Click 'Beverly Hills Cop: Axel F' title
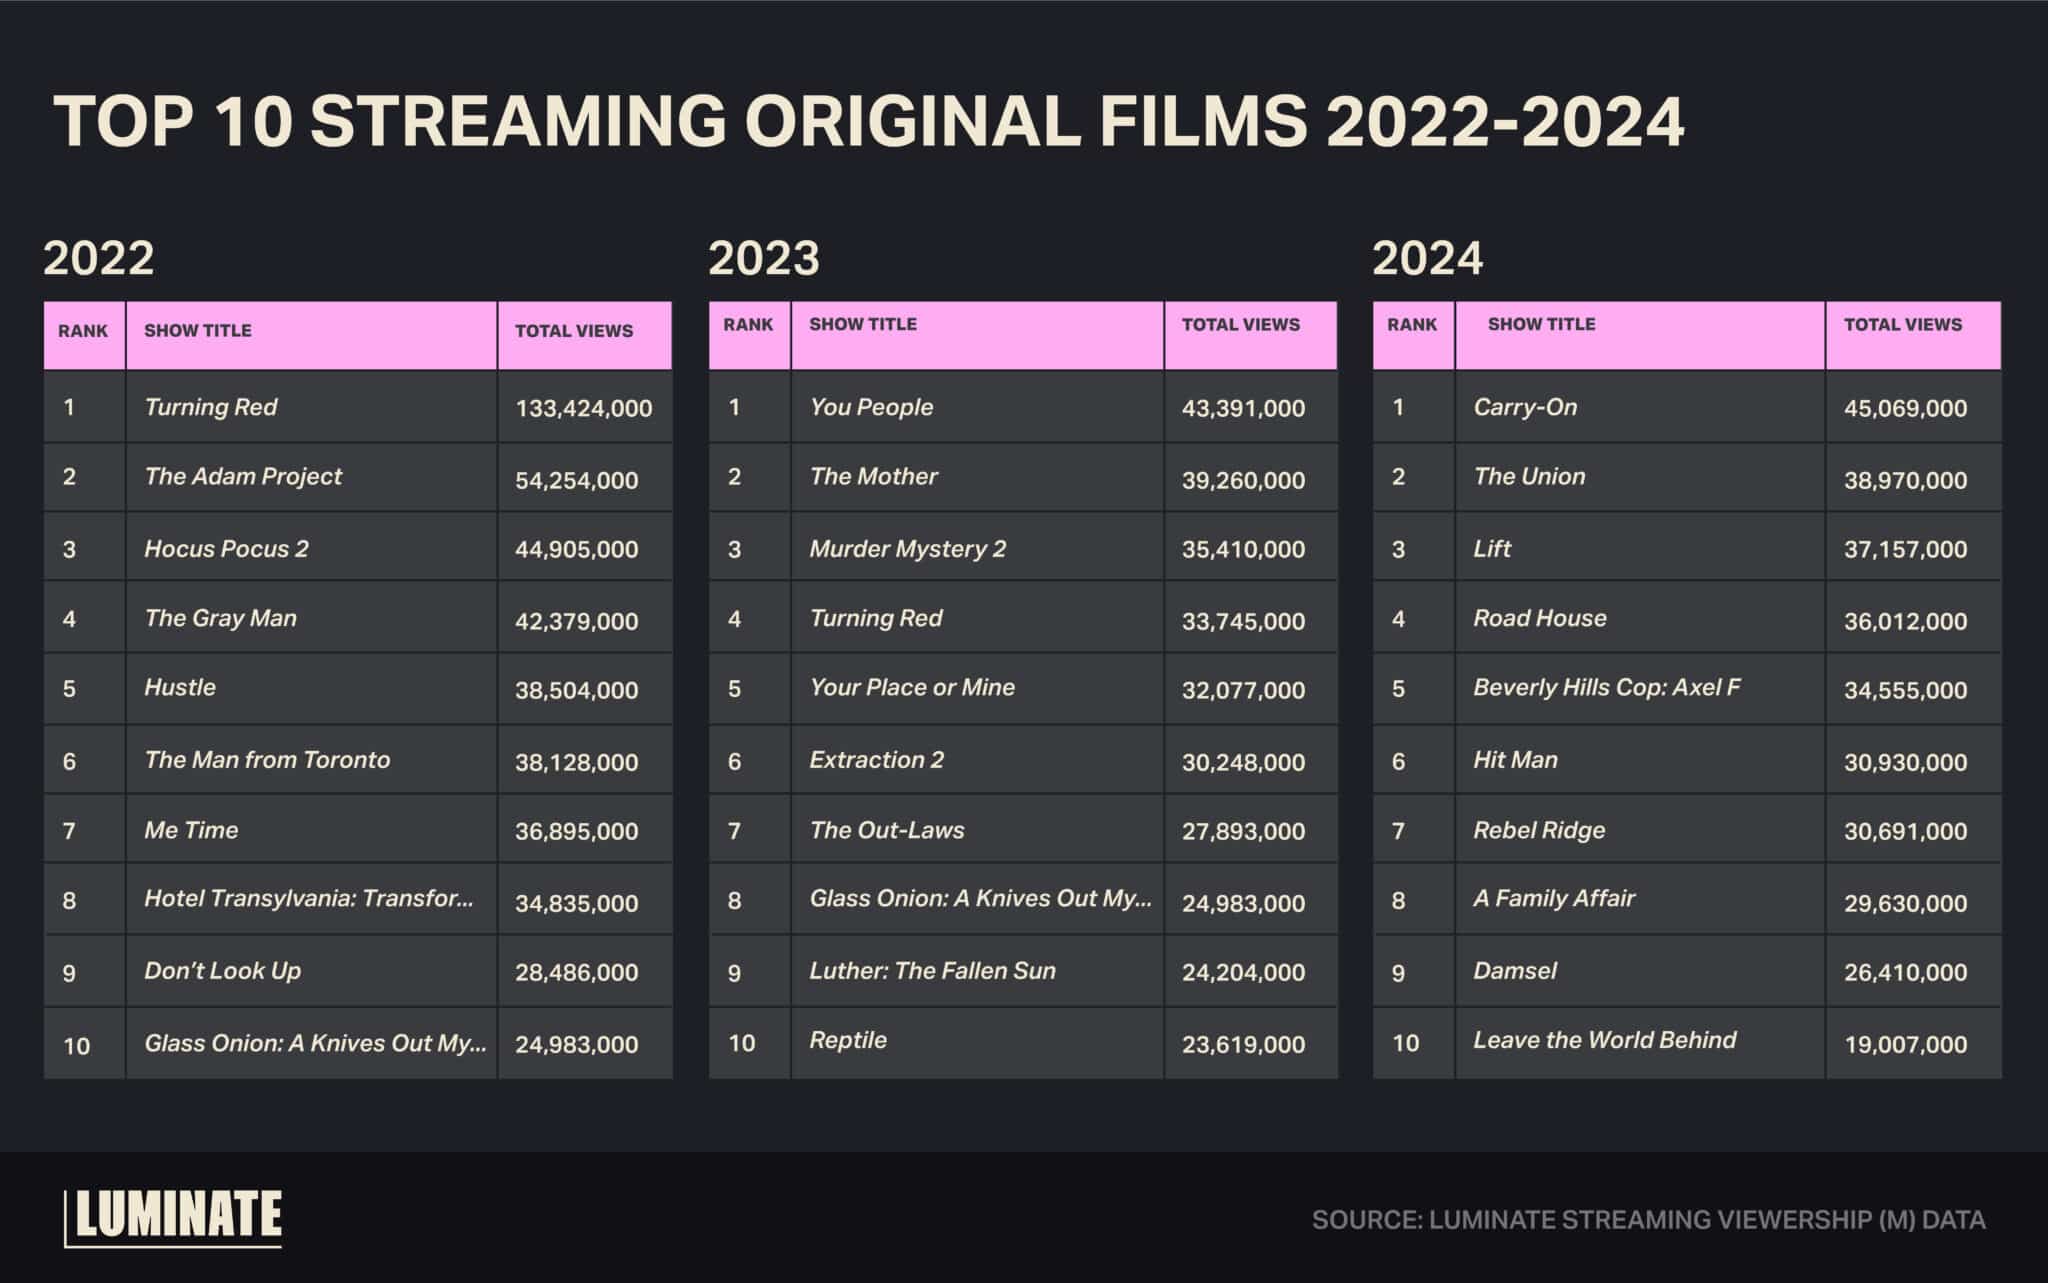 pos(1607,687)
